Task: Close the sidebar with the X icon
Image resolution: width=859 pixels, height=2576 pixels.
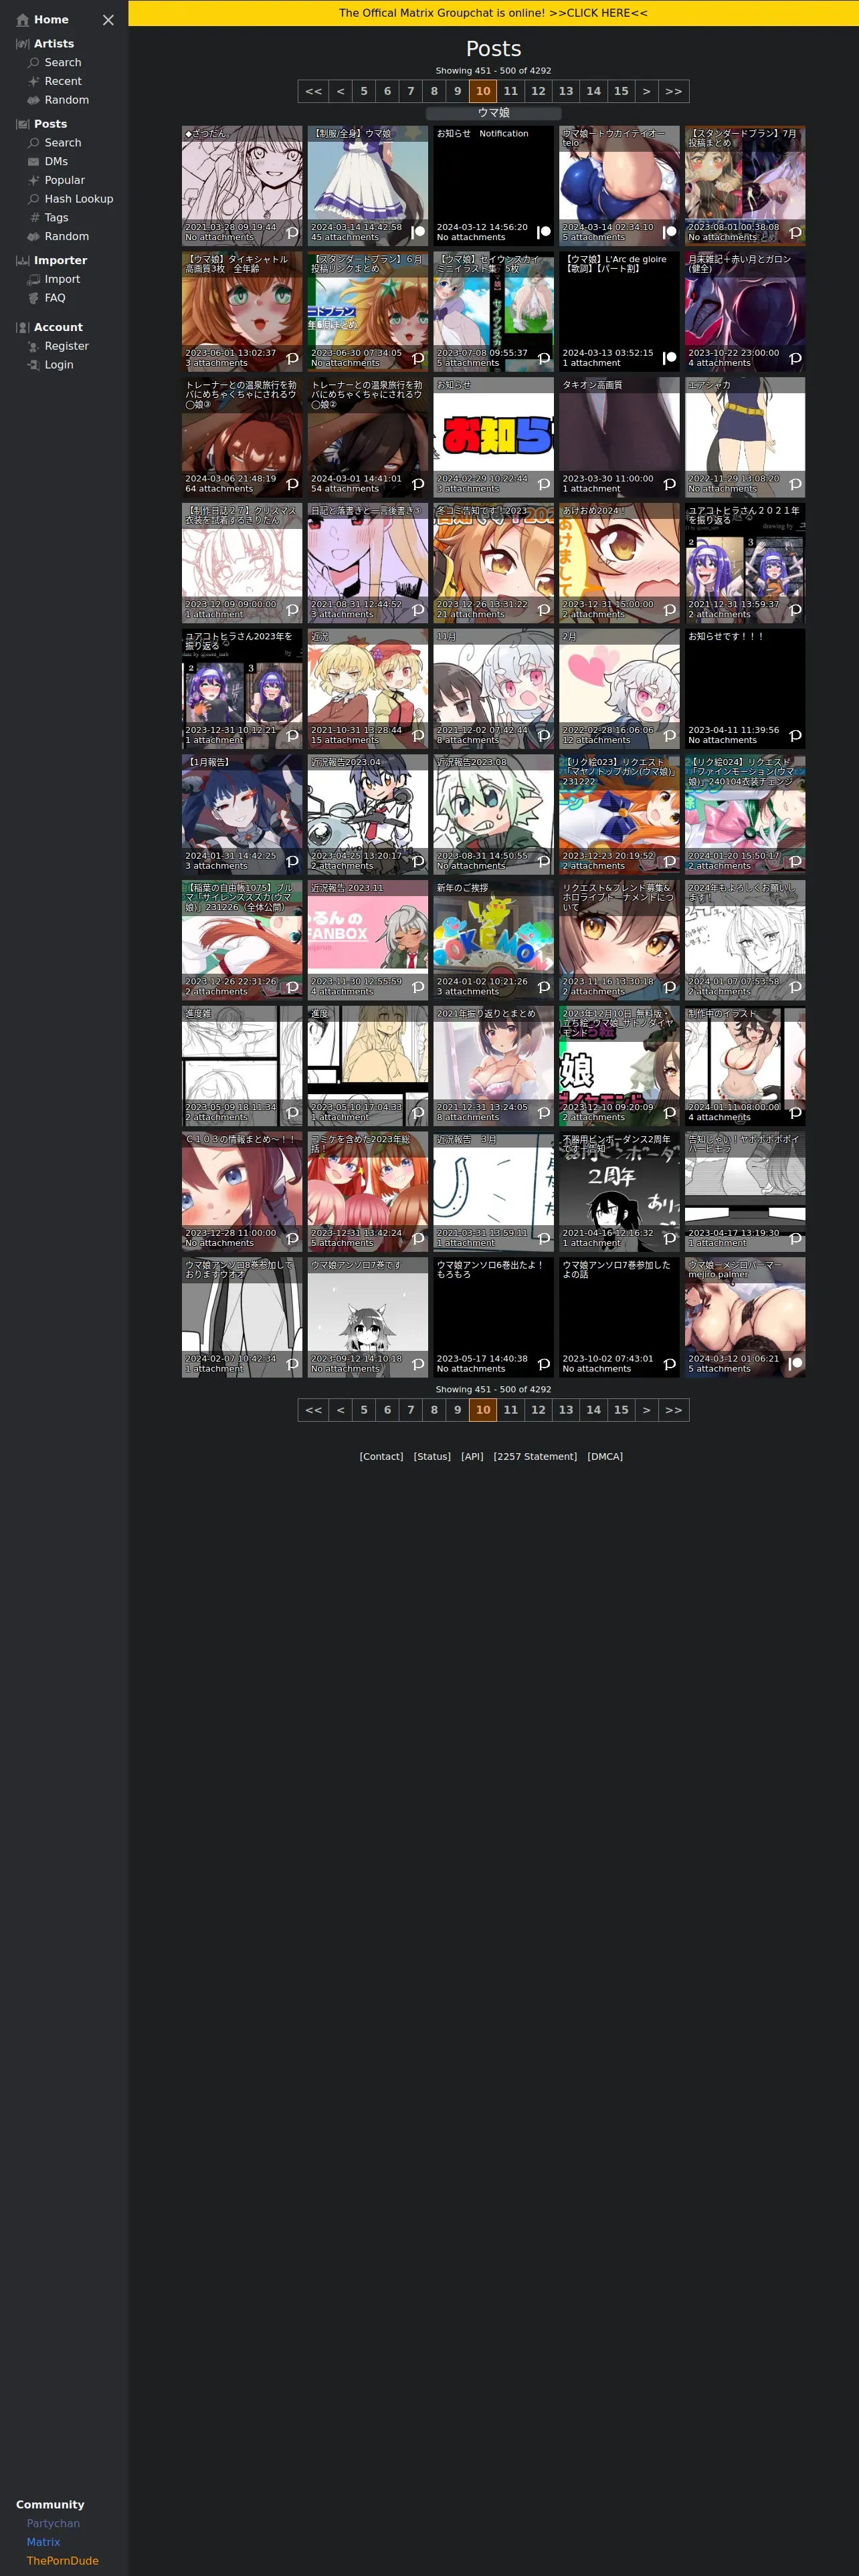Action: click(x=108, y=20)
